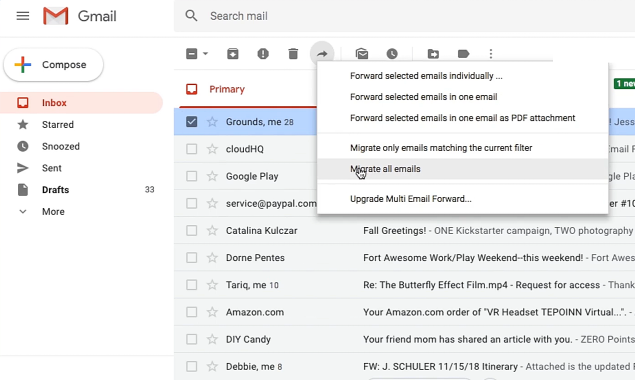Click the search magnifier icon
Image resolution: width=635 pixels, height=380 pixels.
point(191,16)
